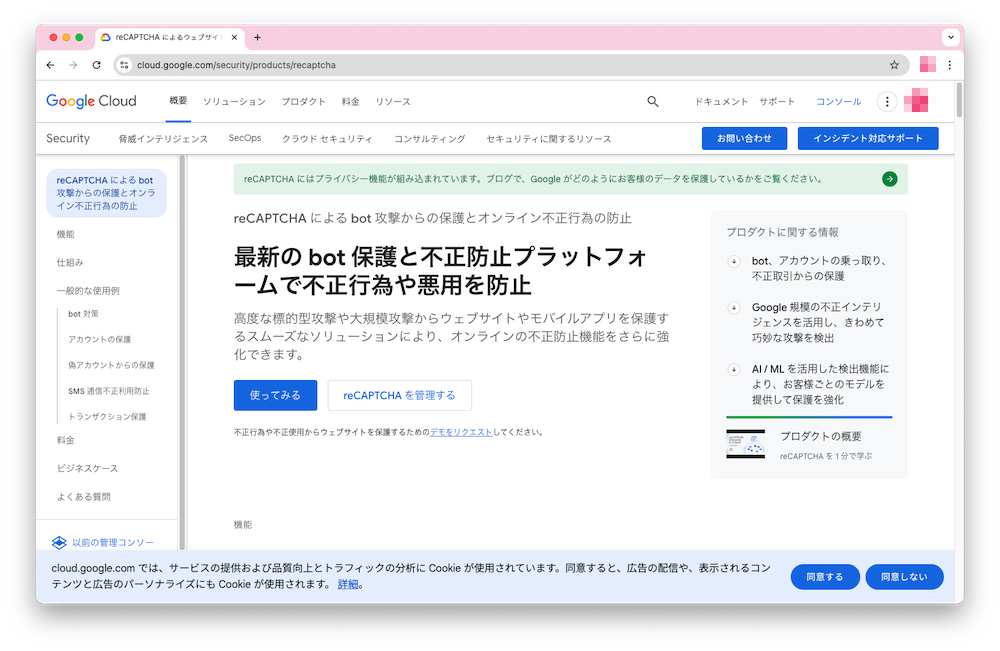Click the green arrow in the privacy banner
1000x651 pixels.
click(891, 178)
